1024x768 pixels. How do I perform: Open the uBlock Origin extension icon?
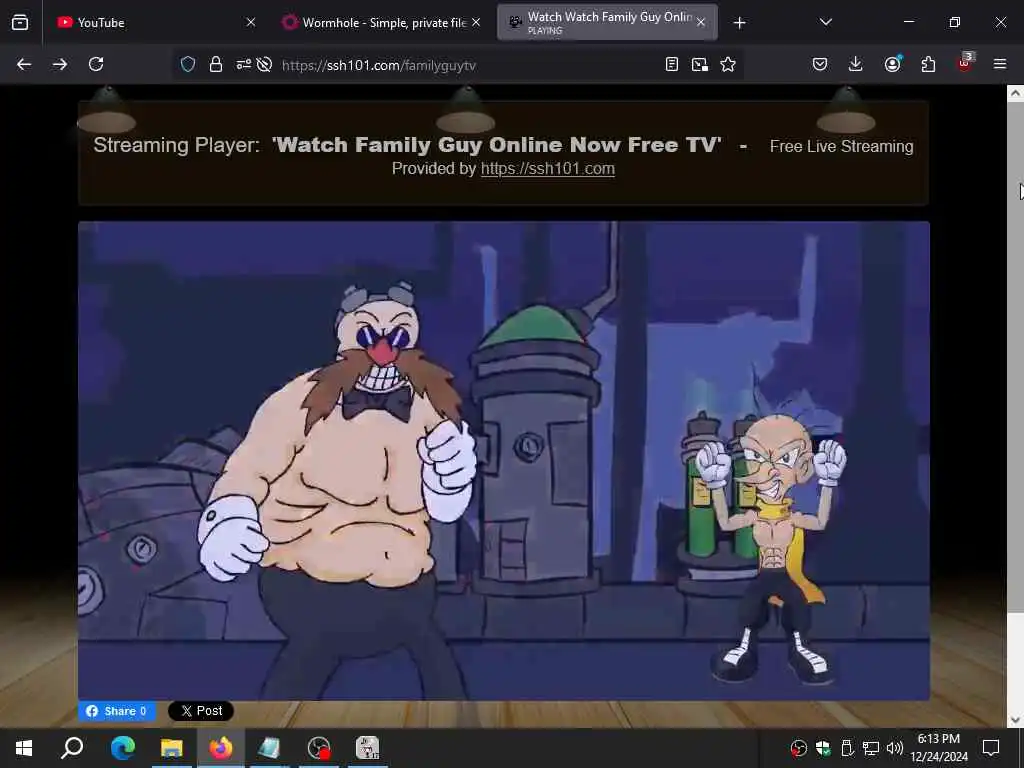click(x=965, y=63)
